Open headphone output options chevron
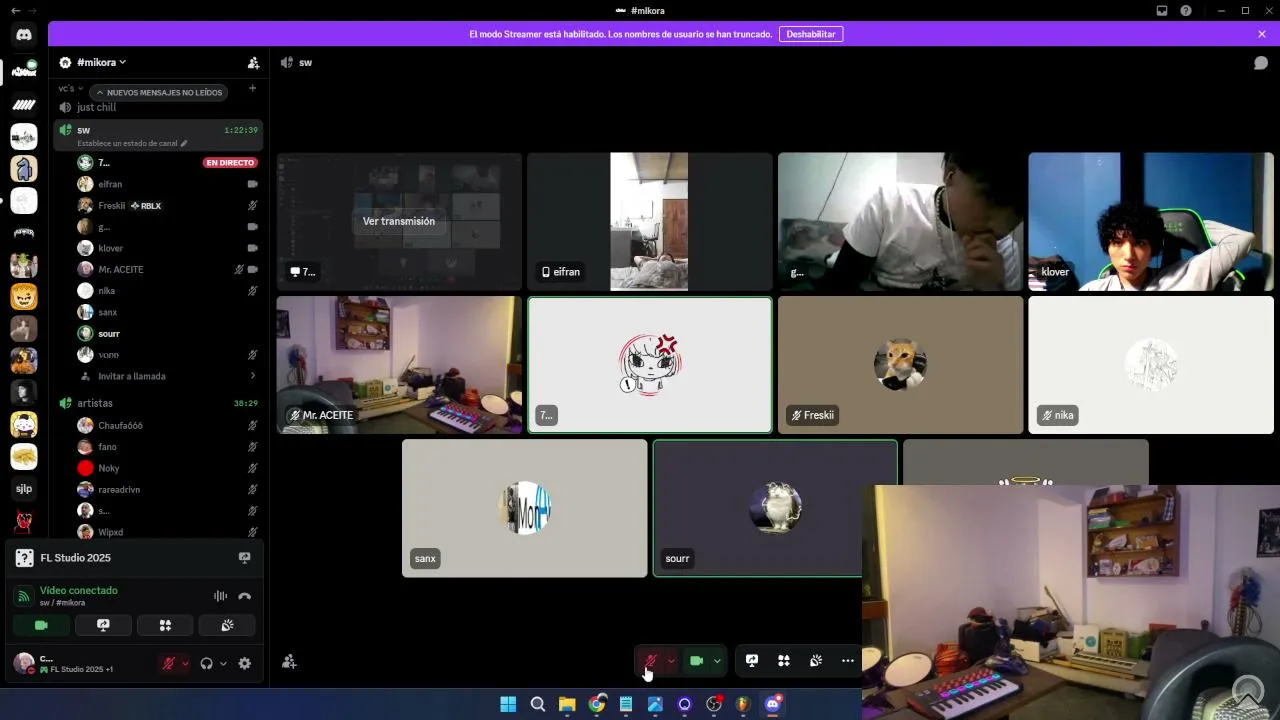The height and width of the screenshot is (720, 1280). [x=223, y=663]
